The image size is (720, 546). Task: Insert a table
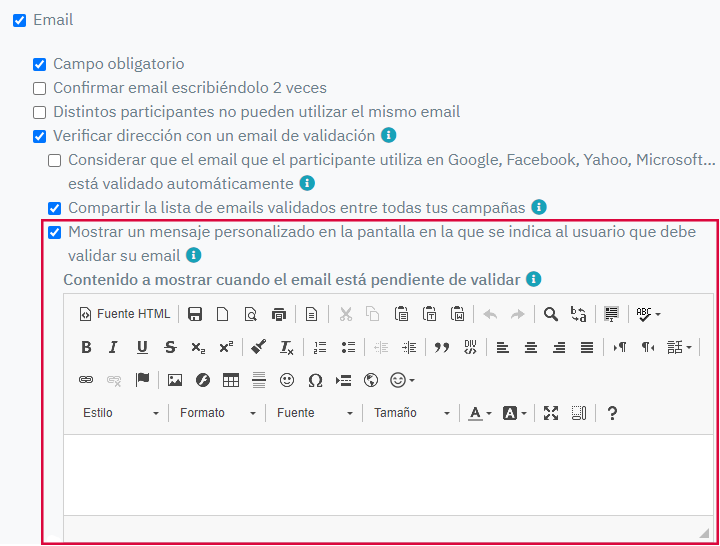[231, 380]
